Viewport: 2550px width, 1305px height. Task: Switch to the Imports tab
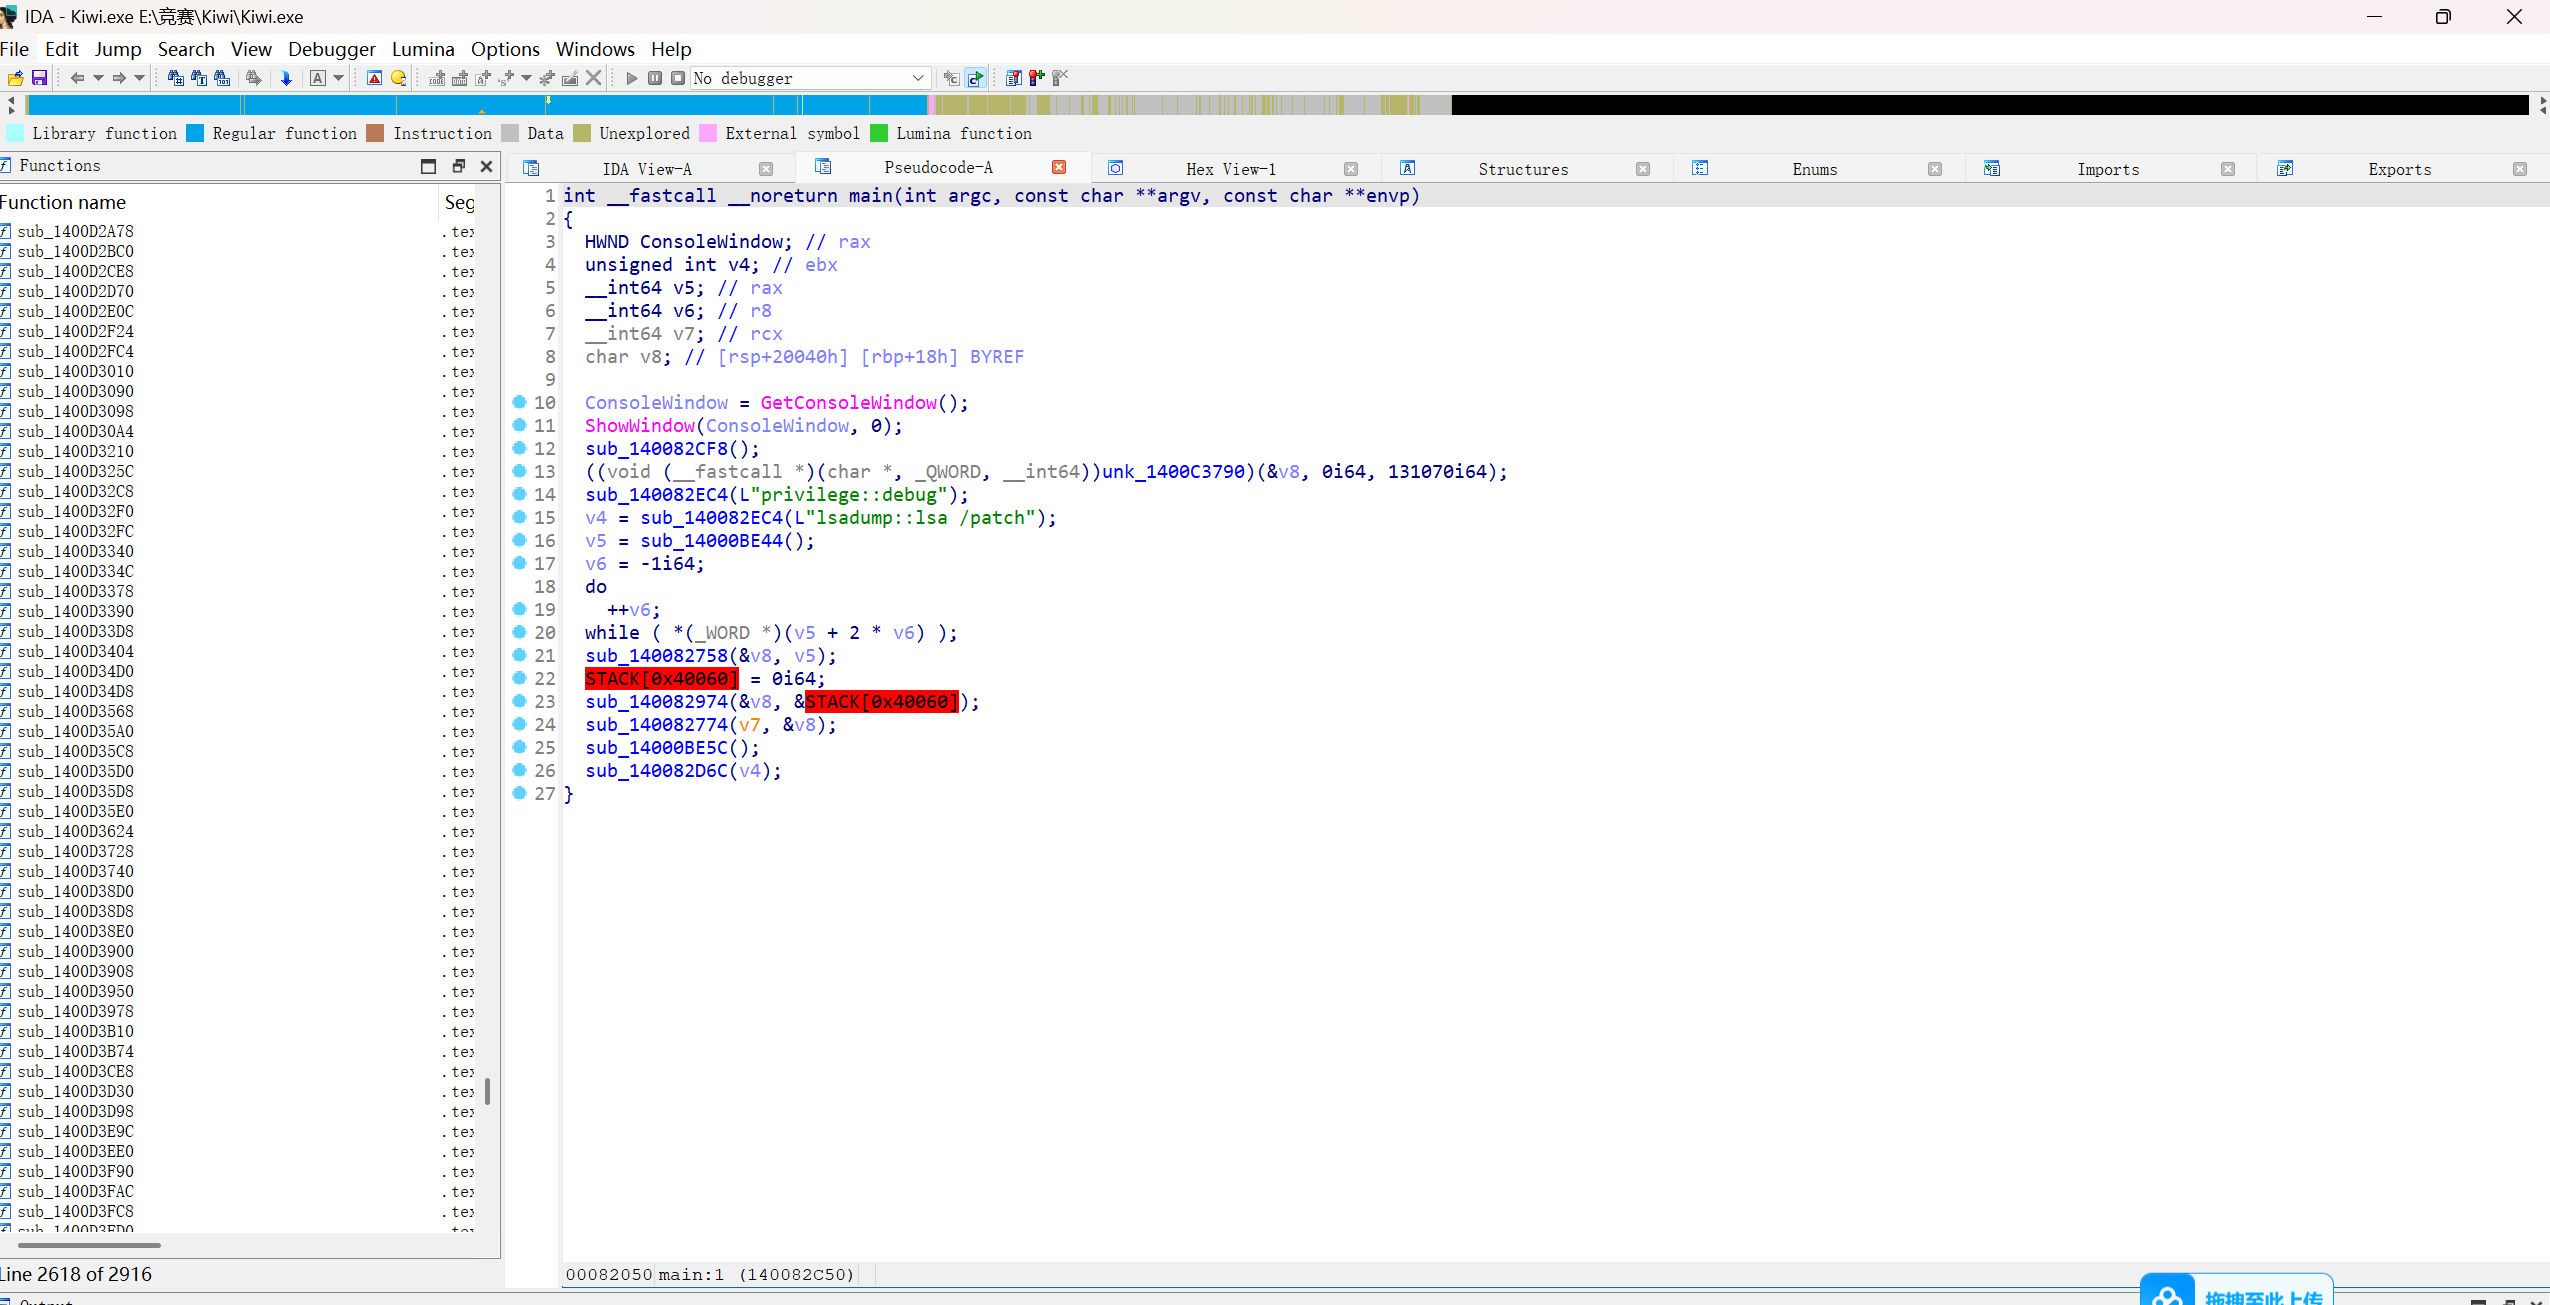tap(2108, 169)
